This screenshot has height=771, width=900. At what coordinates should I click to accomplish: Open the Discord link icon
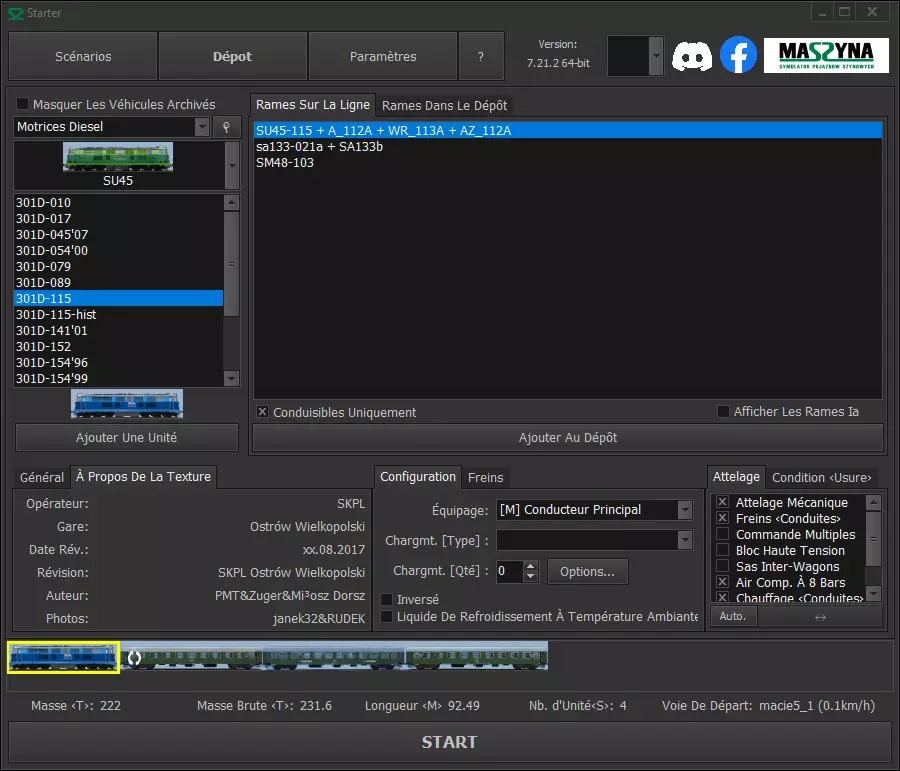(692, 56)
